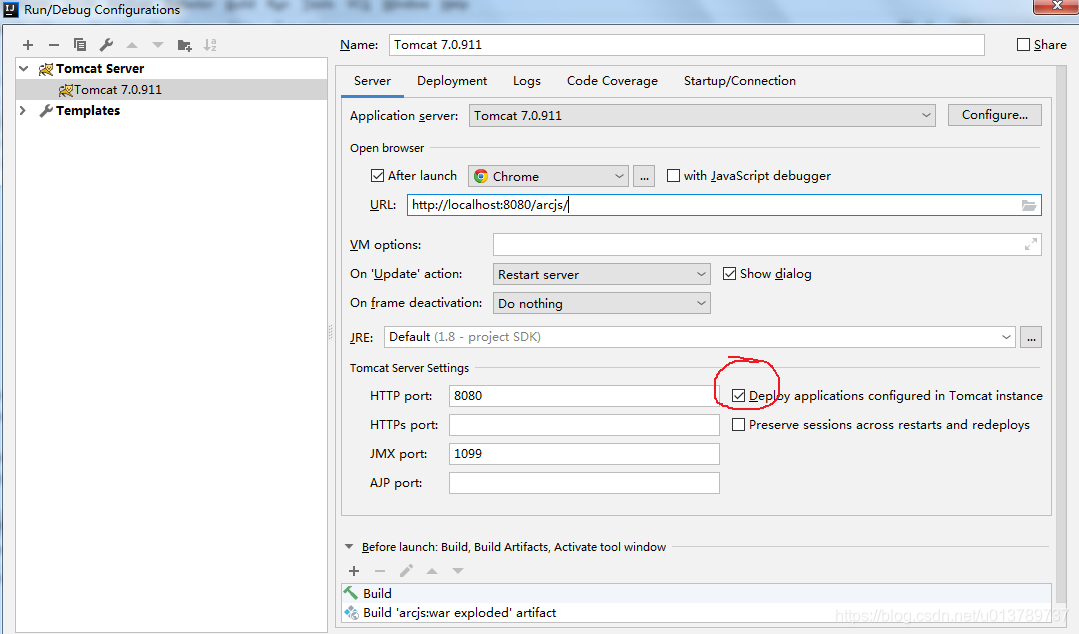
Task: Expand Templates tree node
Action: pos(23,111)
